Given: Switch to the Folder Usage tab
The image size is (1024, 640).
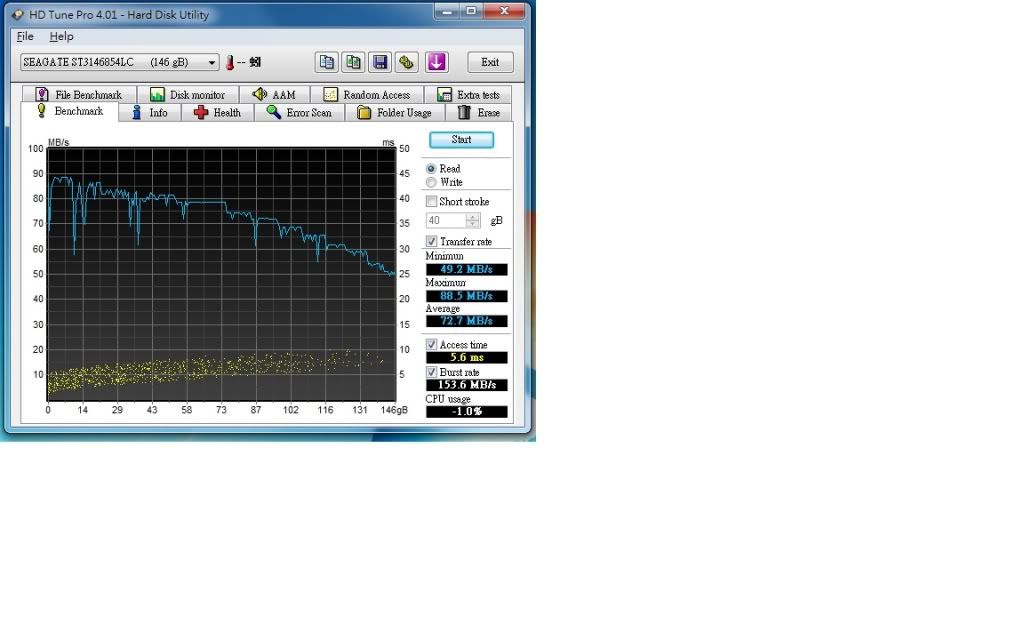Looking at the screenshot, I should tap(395, 113).
